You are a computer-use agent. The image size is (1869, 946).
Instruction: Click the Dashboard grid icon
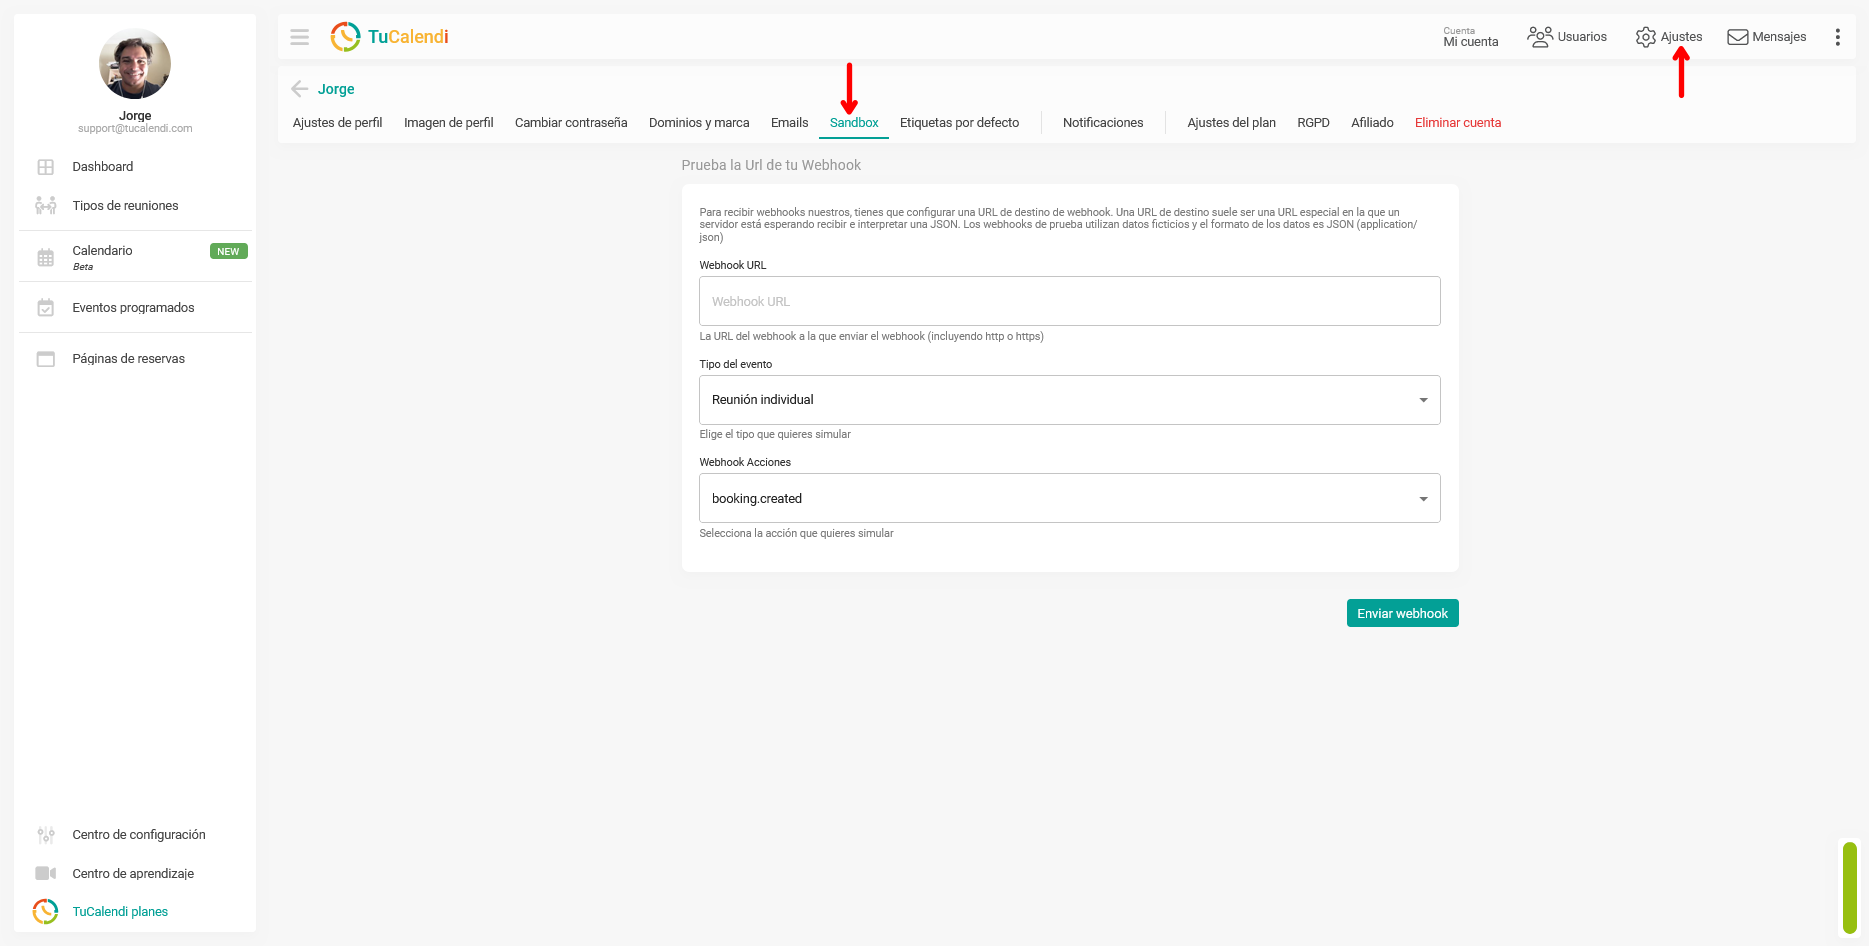46,167
